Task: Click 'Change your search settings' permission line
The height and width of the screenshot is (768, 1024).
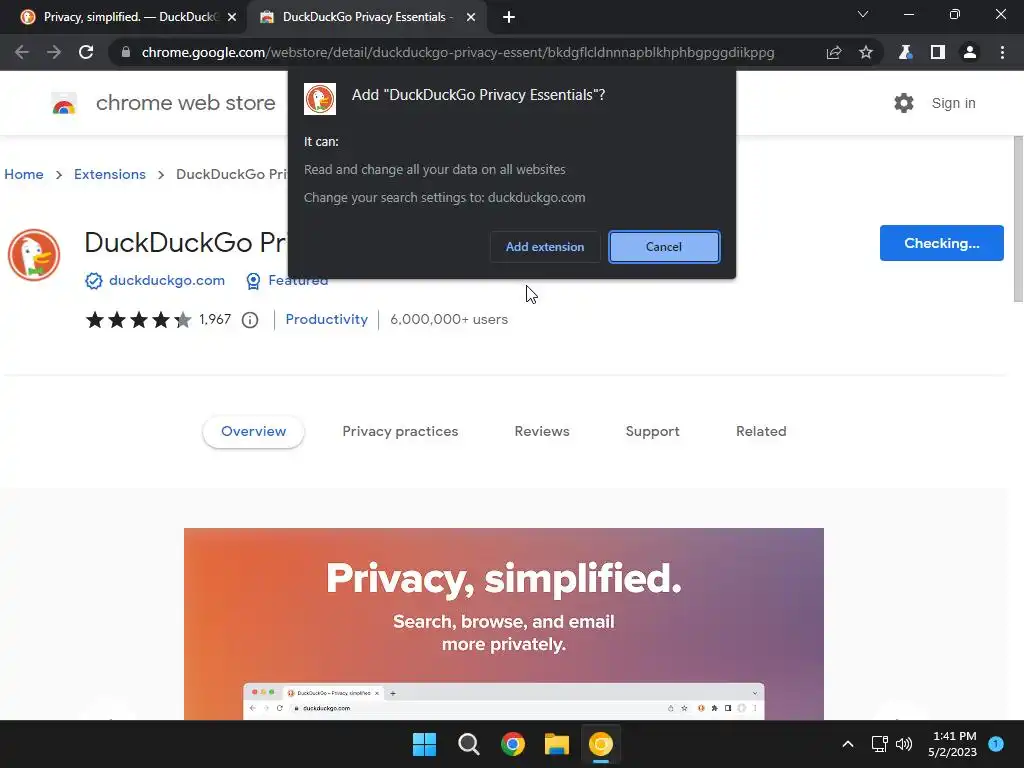Action: pos(445,198)
